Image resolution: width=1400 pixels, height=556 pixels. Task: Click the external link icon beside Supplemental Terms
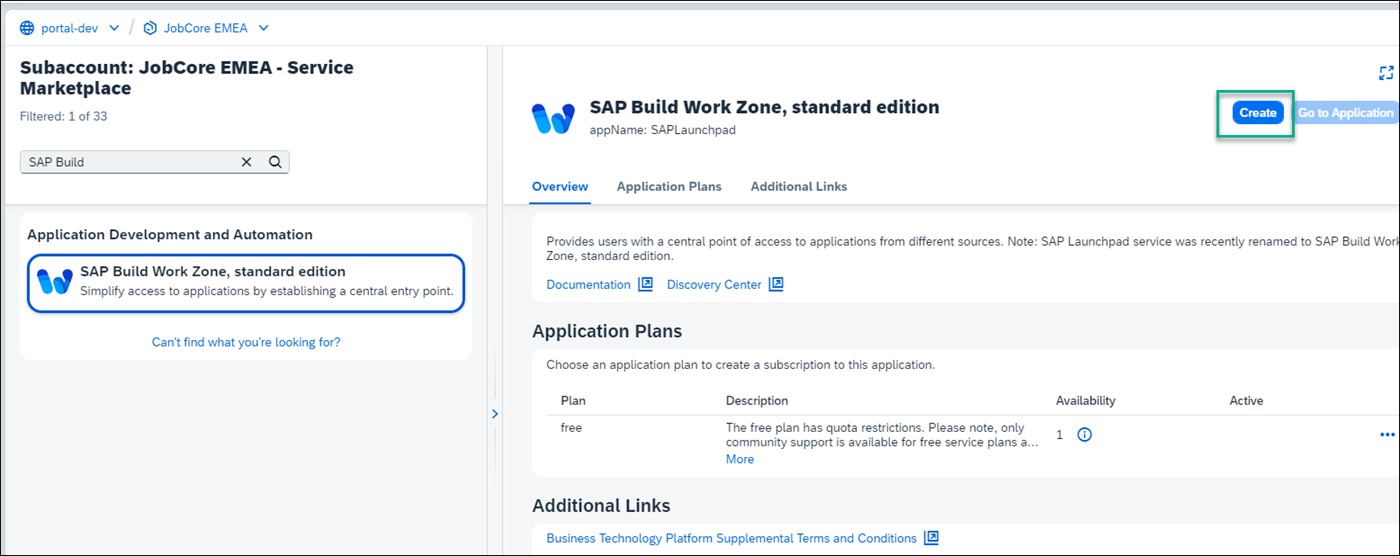pyautogui.click(x=931, y=538)
